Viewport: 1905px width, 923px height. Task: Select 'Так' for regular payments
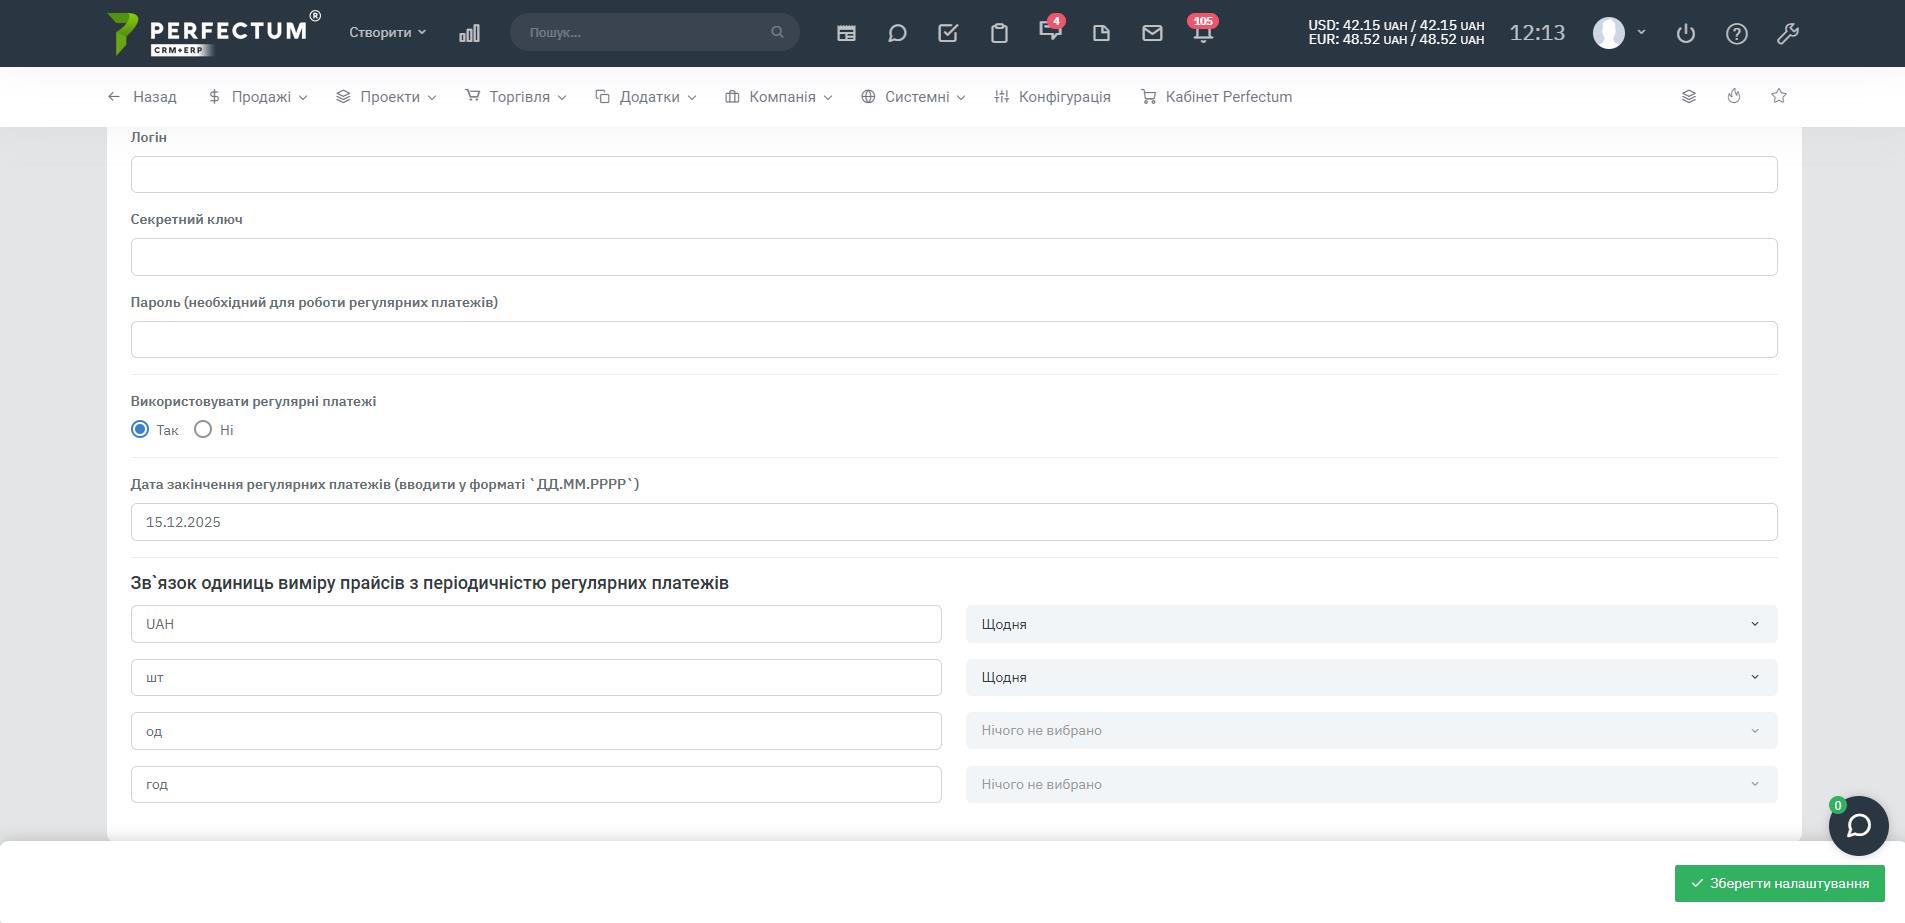(140, 429)
